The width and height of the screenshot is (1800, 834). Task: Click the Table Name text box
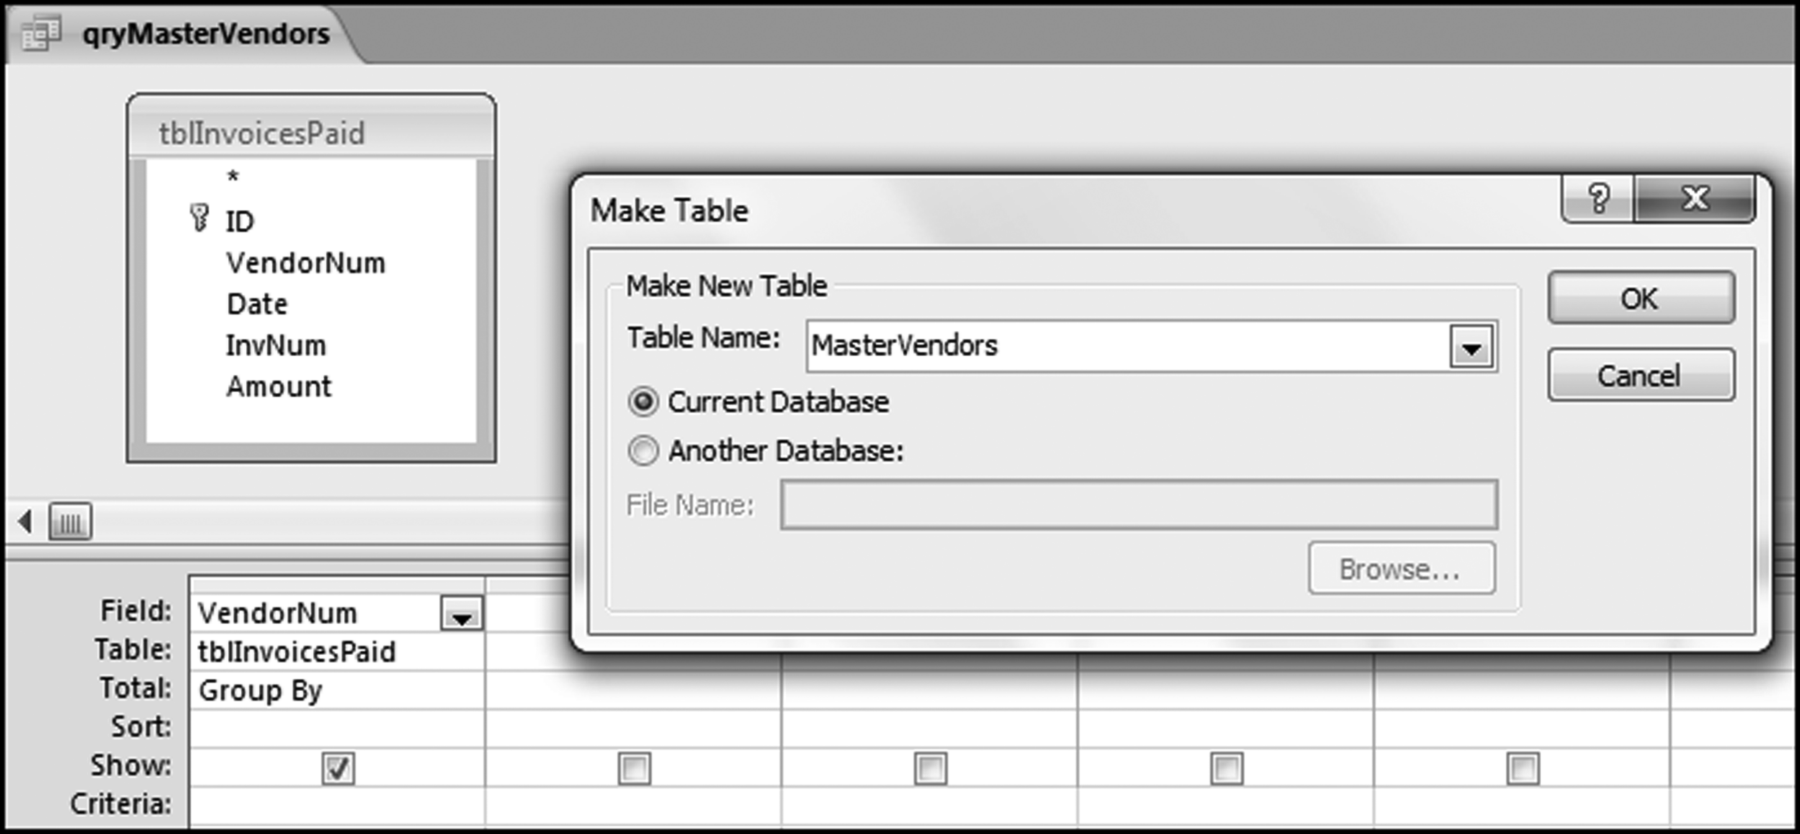click(1125, 346)
